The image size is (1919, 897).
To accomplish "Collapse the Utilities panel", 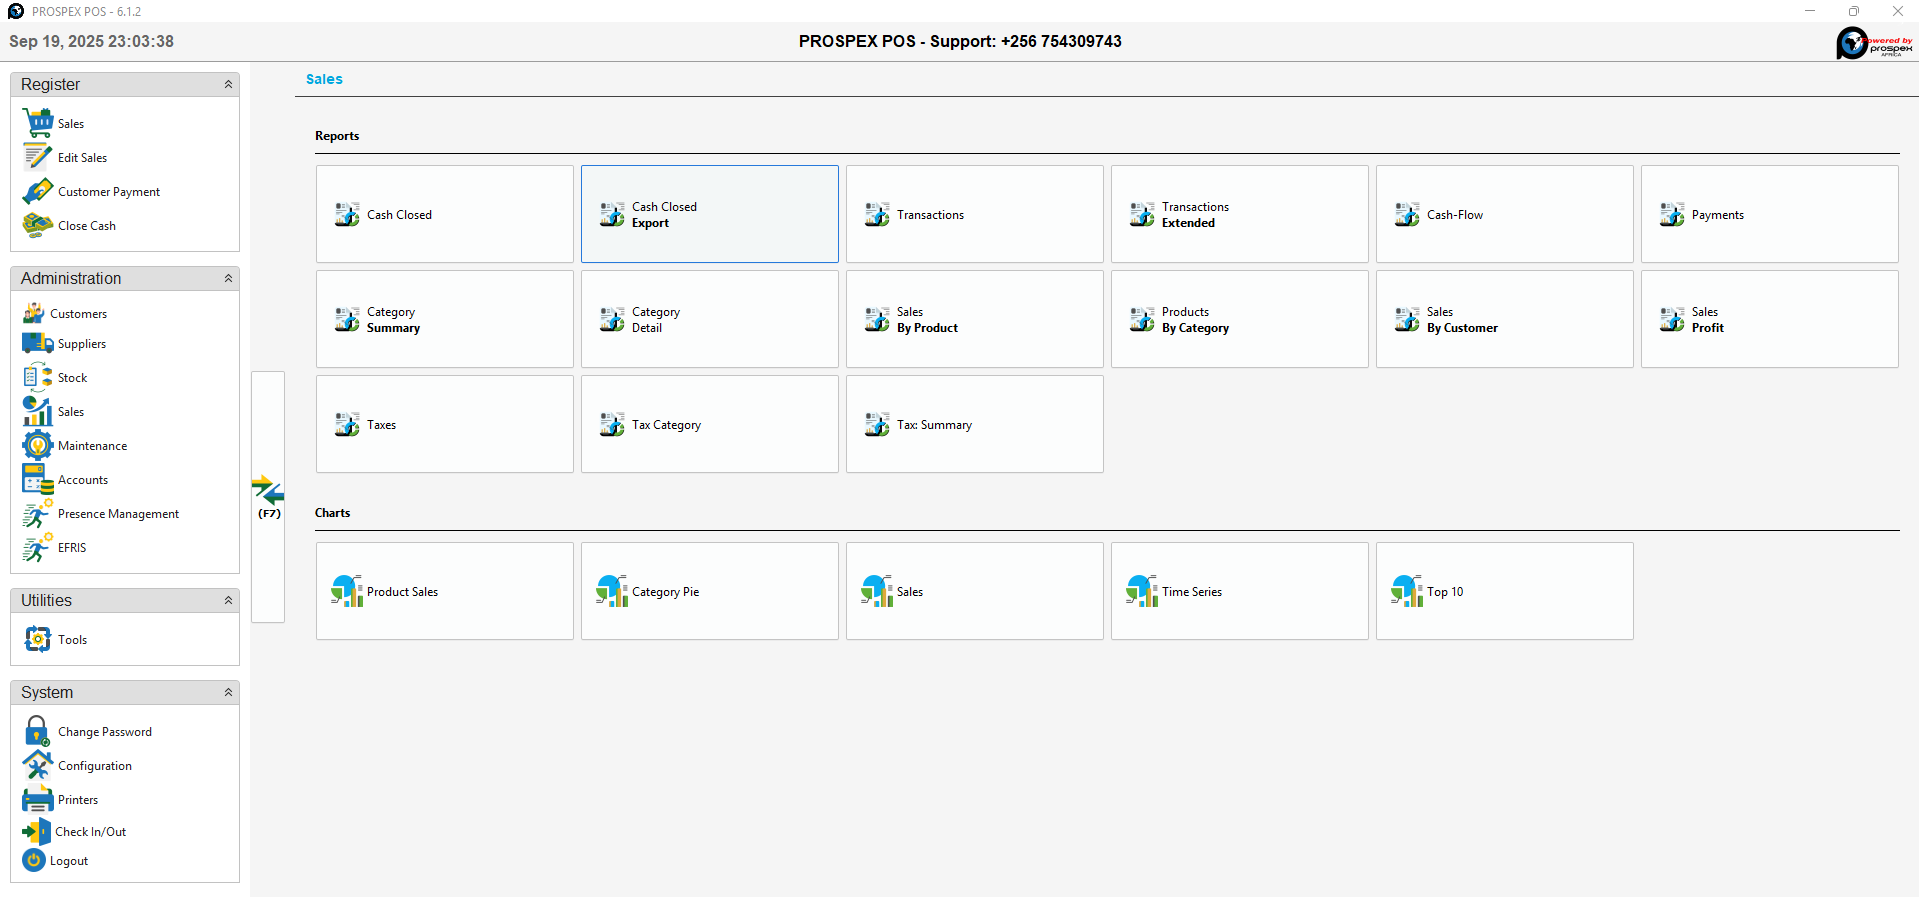I will (228, 601).
